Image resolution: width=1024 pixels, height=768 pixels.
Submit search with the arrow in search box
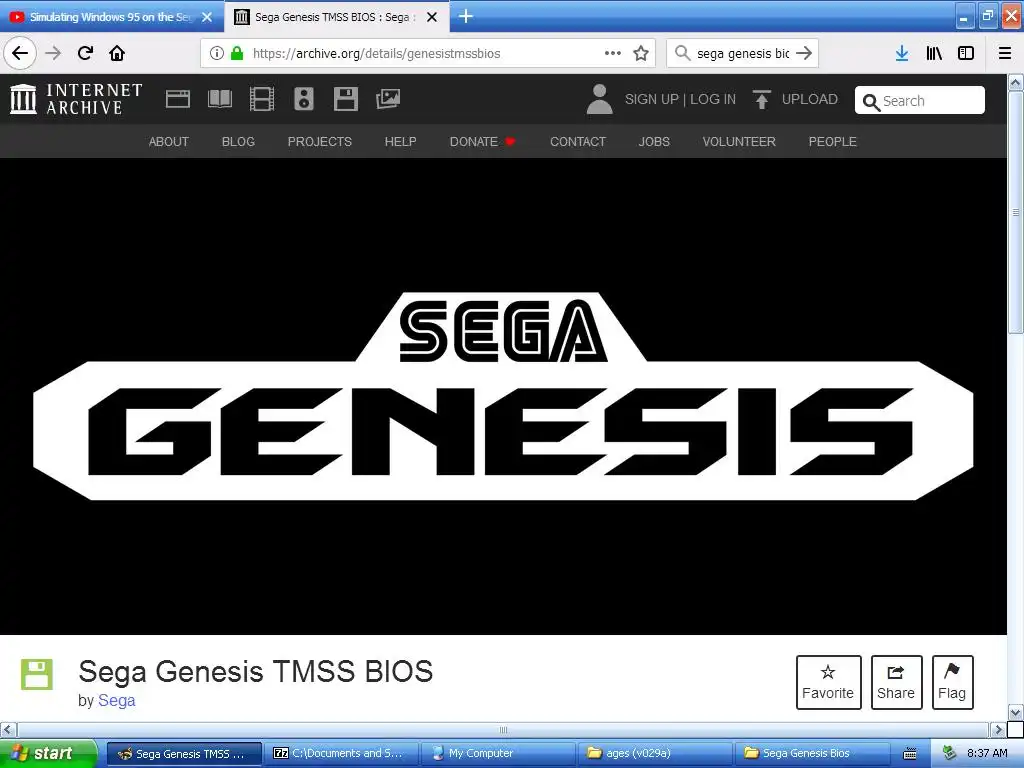[x=805, y=53]
